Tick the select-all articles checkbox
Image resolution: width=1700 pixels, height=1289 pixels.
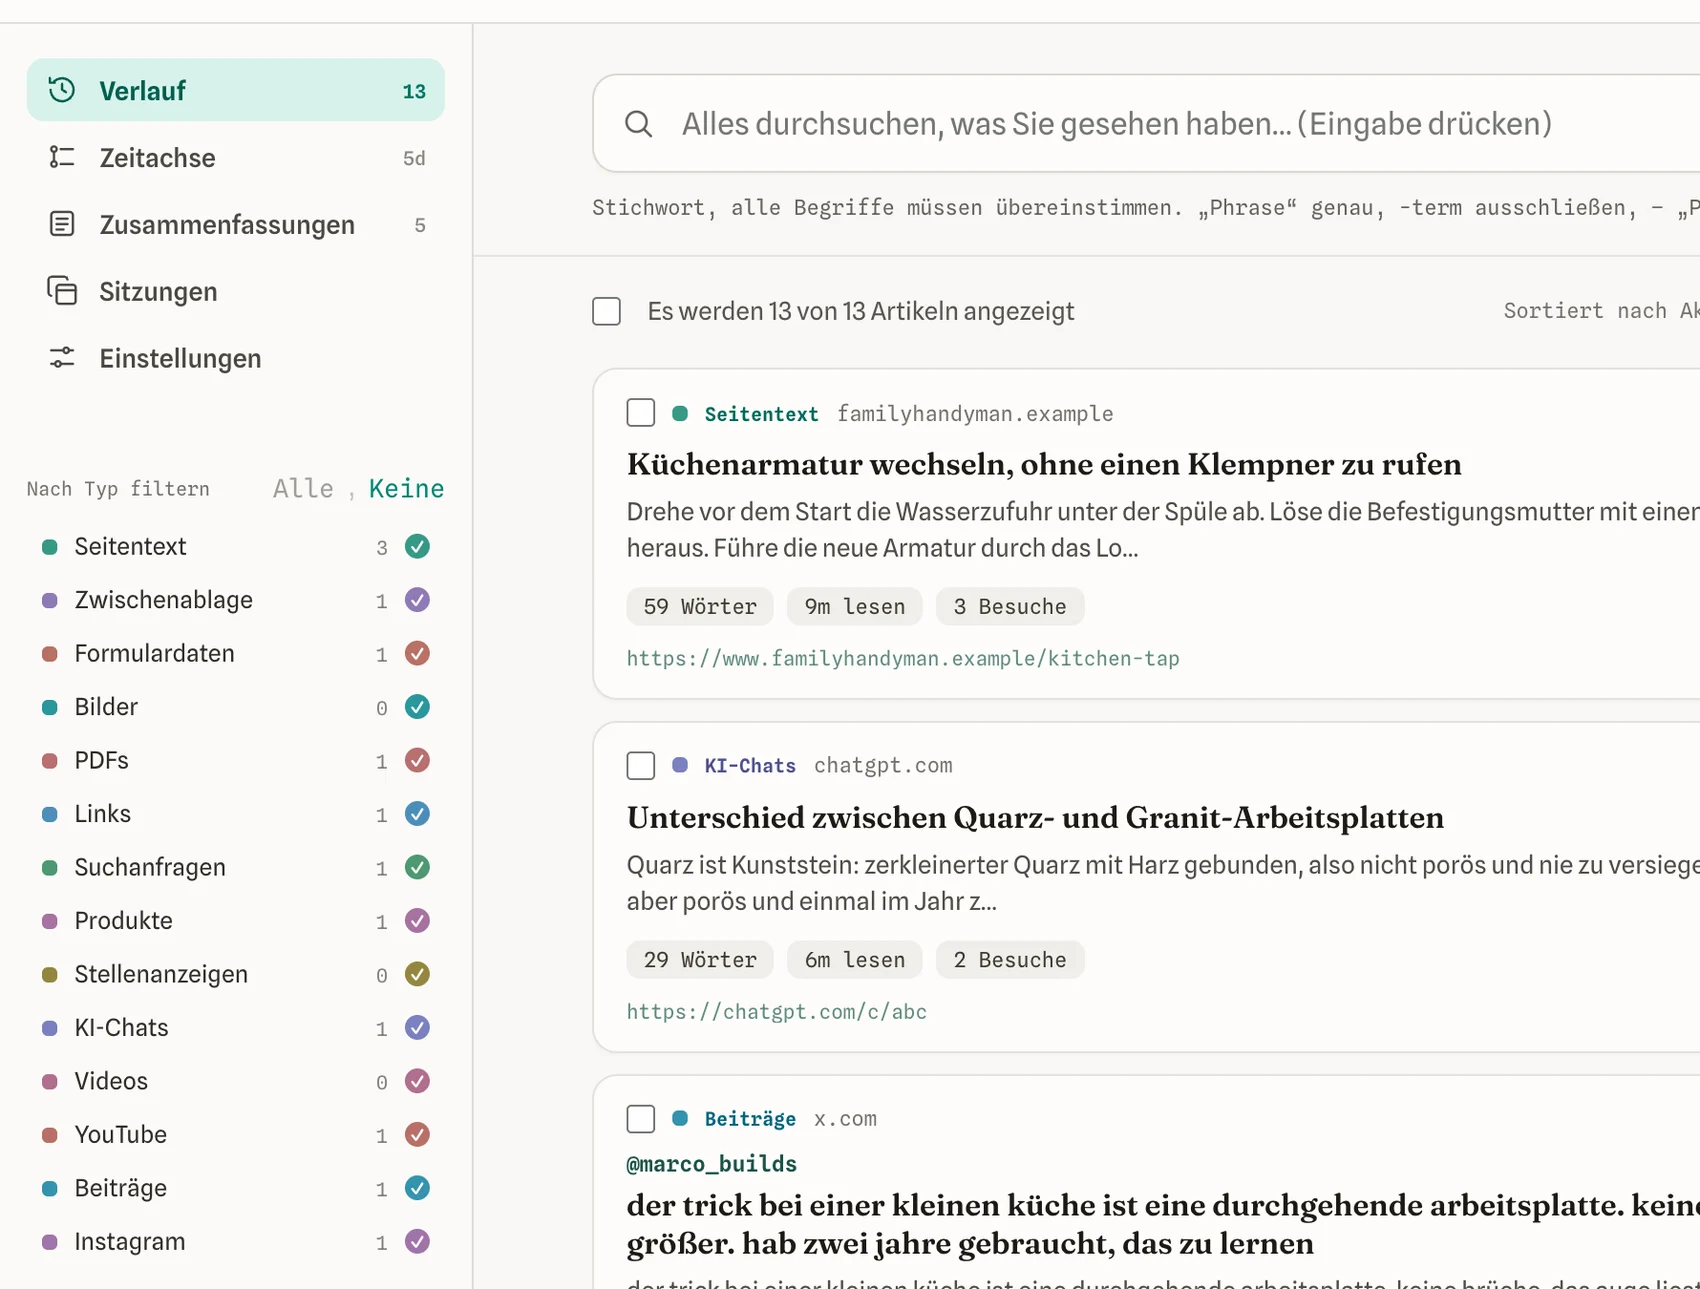(x=606, y=311)
